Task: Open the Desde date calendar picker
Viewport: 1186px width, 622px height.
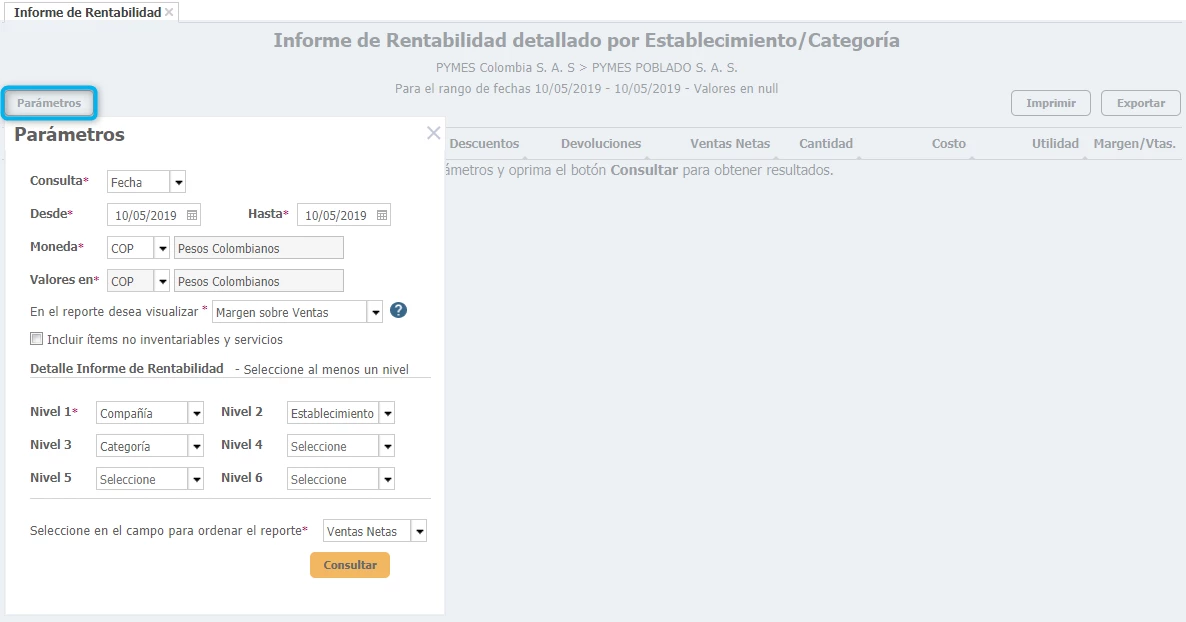Action: tap(192, 215)
